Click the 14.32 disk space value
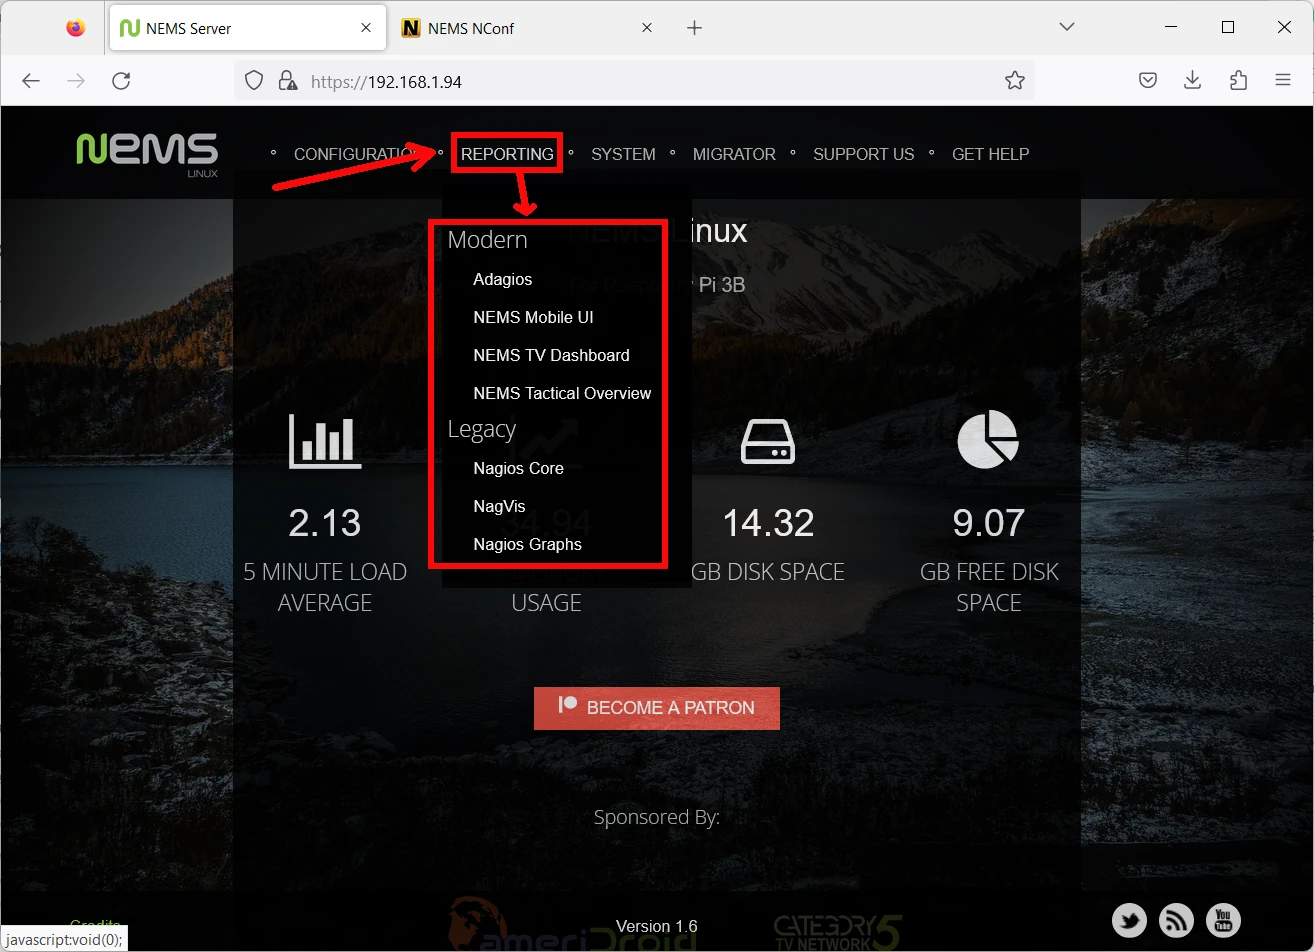Viewport: 1314px width, 952px height. tap(768, 523)
